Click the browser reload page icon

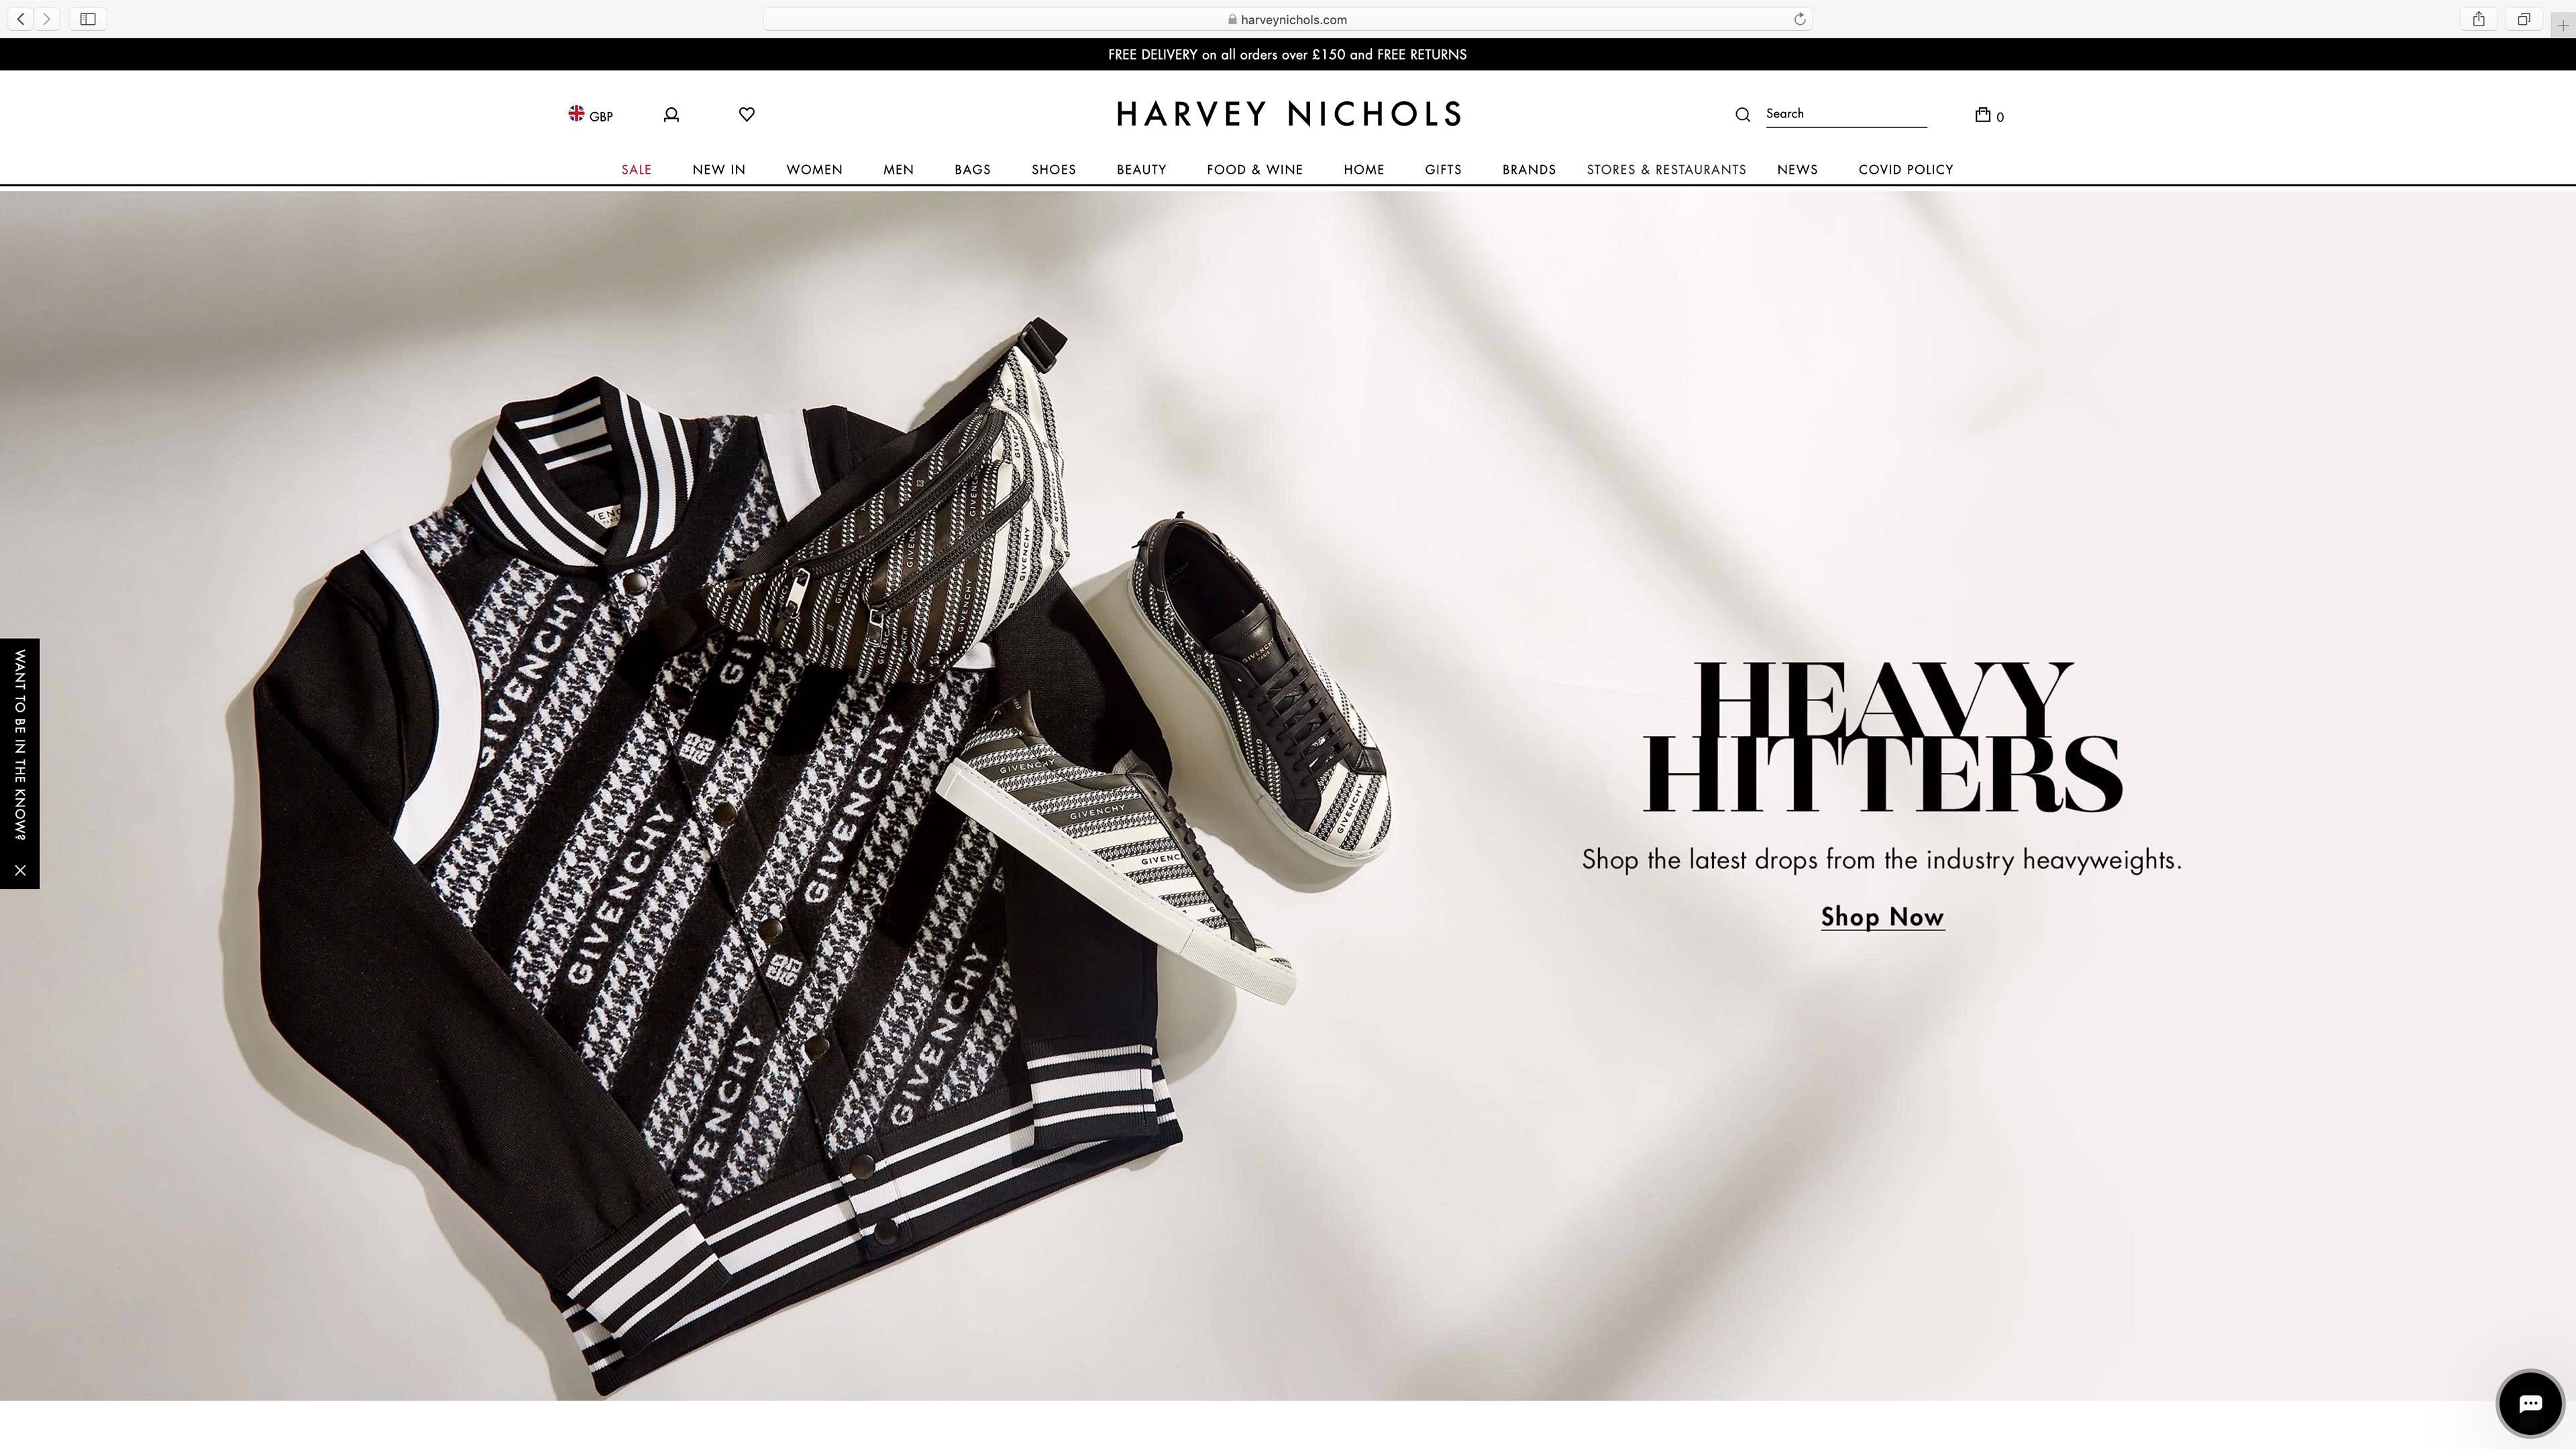click(1799, 19)
